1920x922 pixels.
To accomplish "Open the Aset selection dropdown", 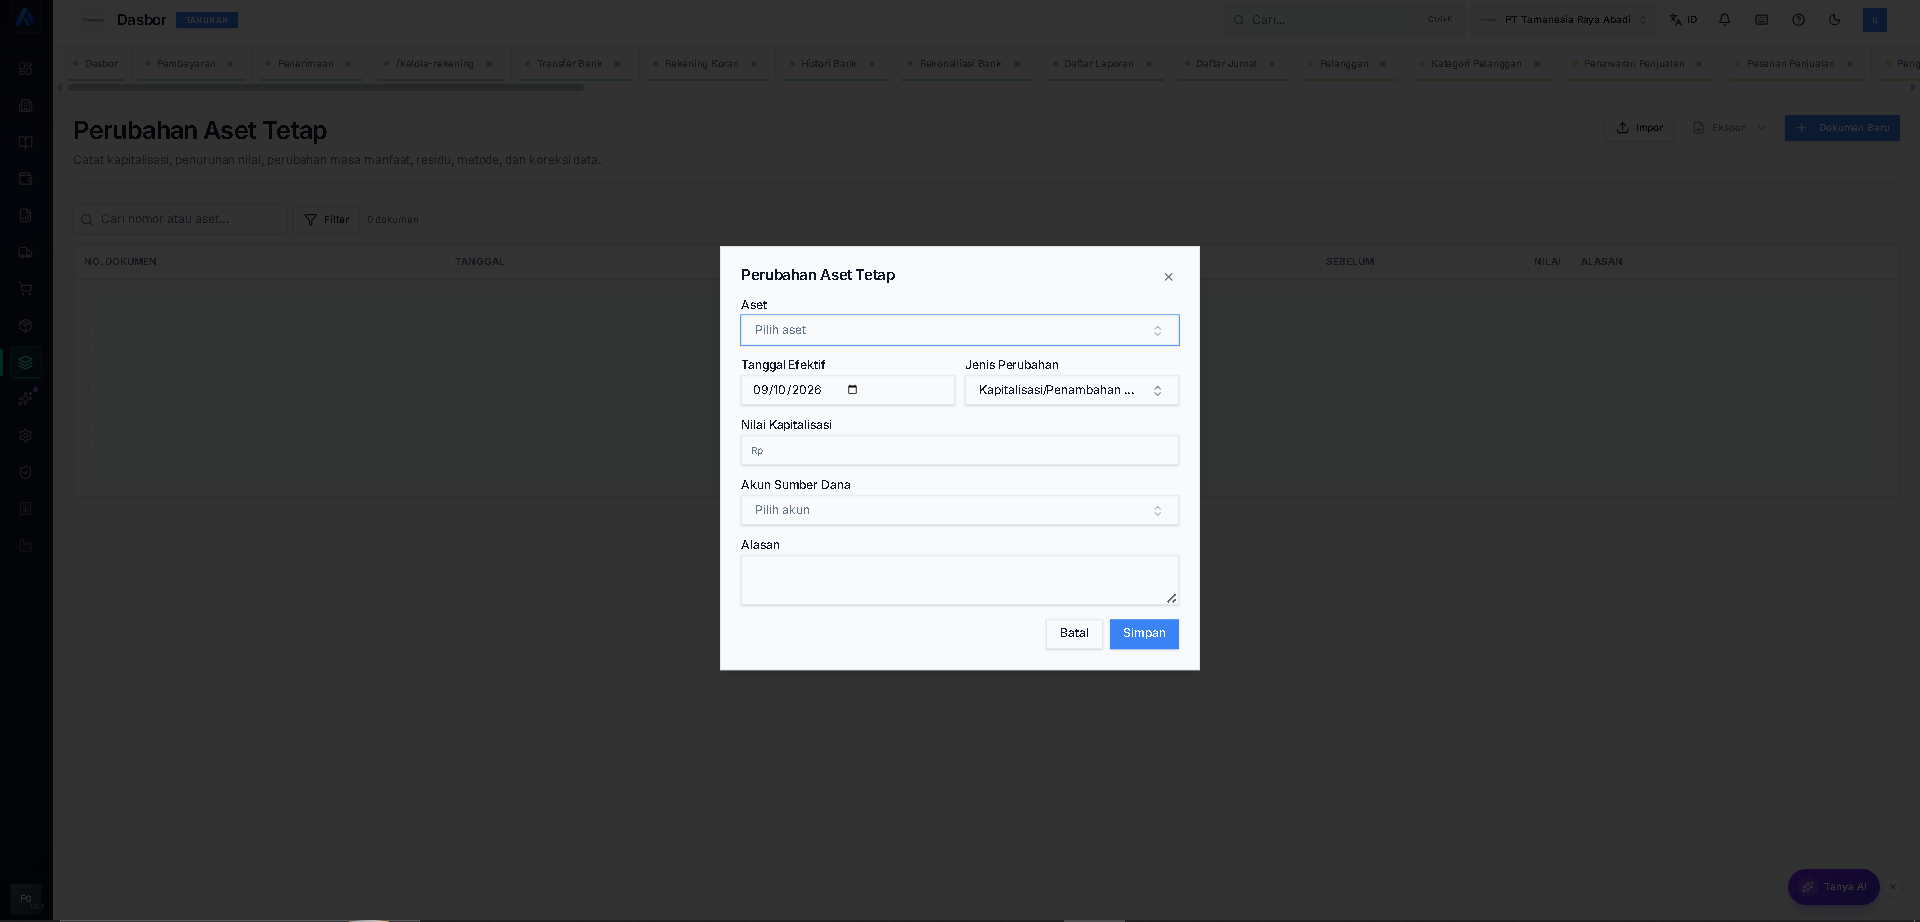I will point(959,330).
